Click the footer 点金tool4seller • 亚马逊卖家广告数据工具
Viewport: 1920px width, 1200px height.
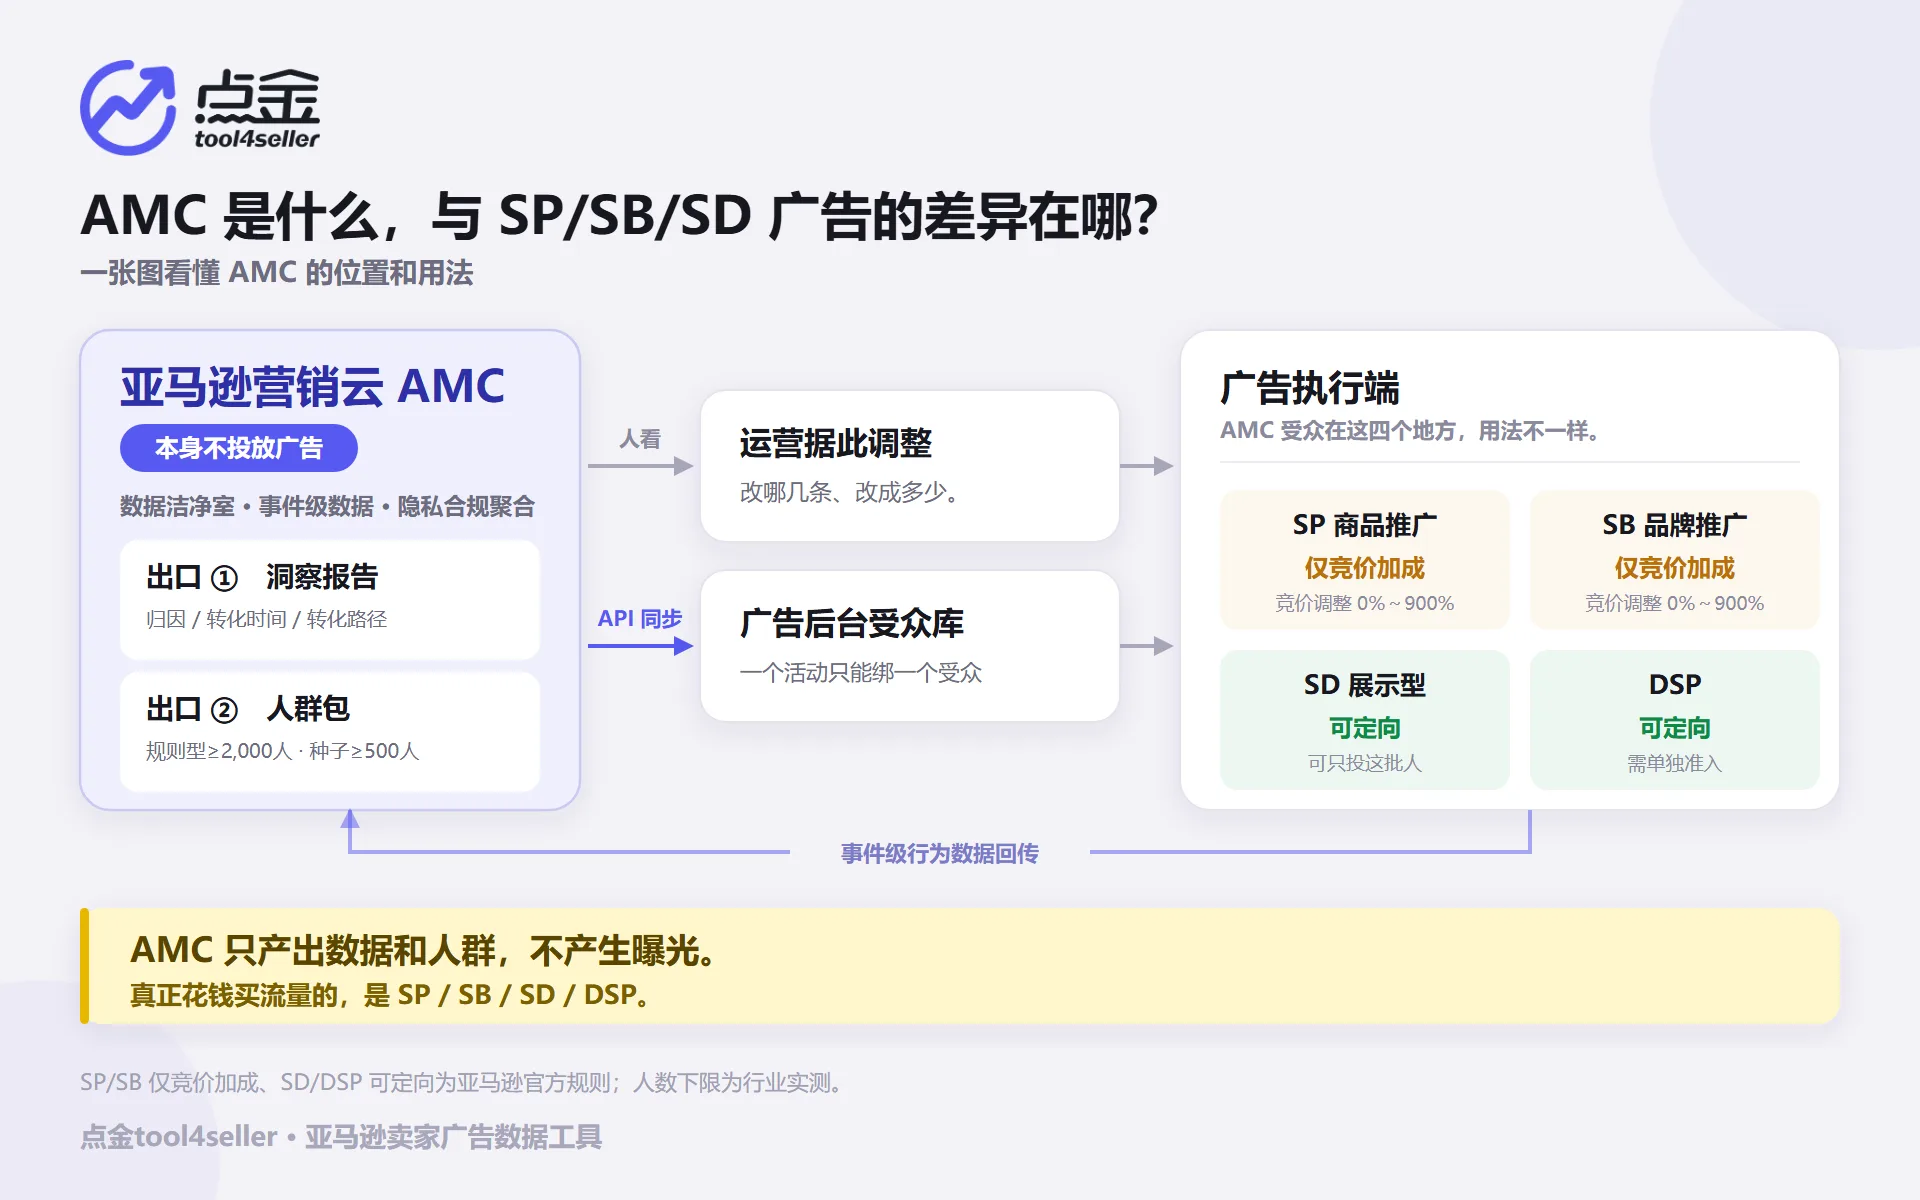pos(341,1137)
